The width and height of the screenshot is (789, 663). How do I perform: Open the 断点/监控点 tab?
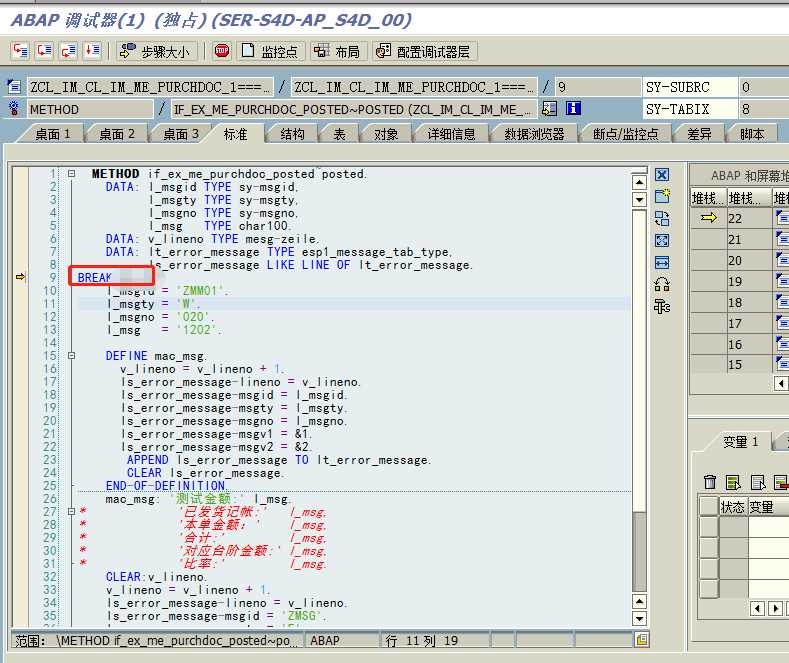[x=625, y=134]
